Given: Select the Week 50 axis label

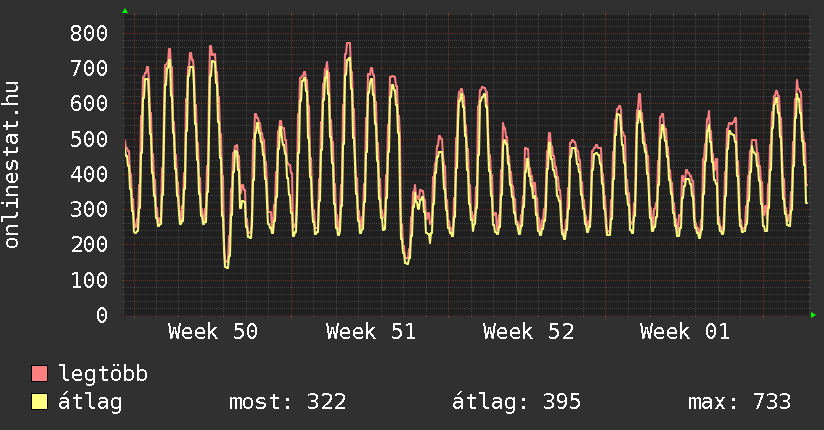Looking at the screenshot, I should click(x=213, y=332).
